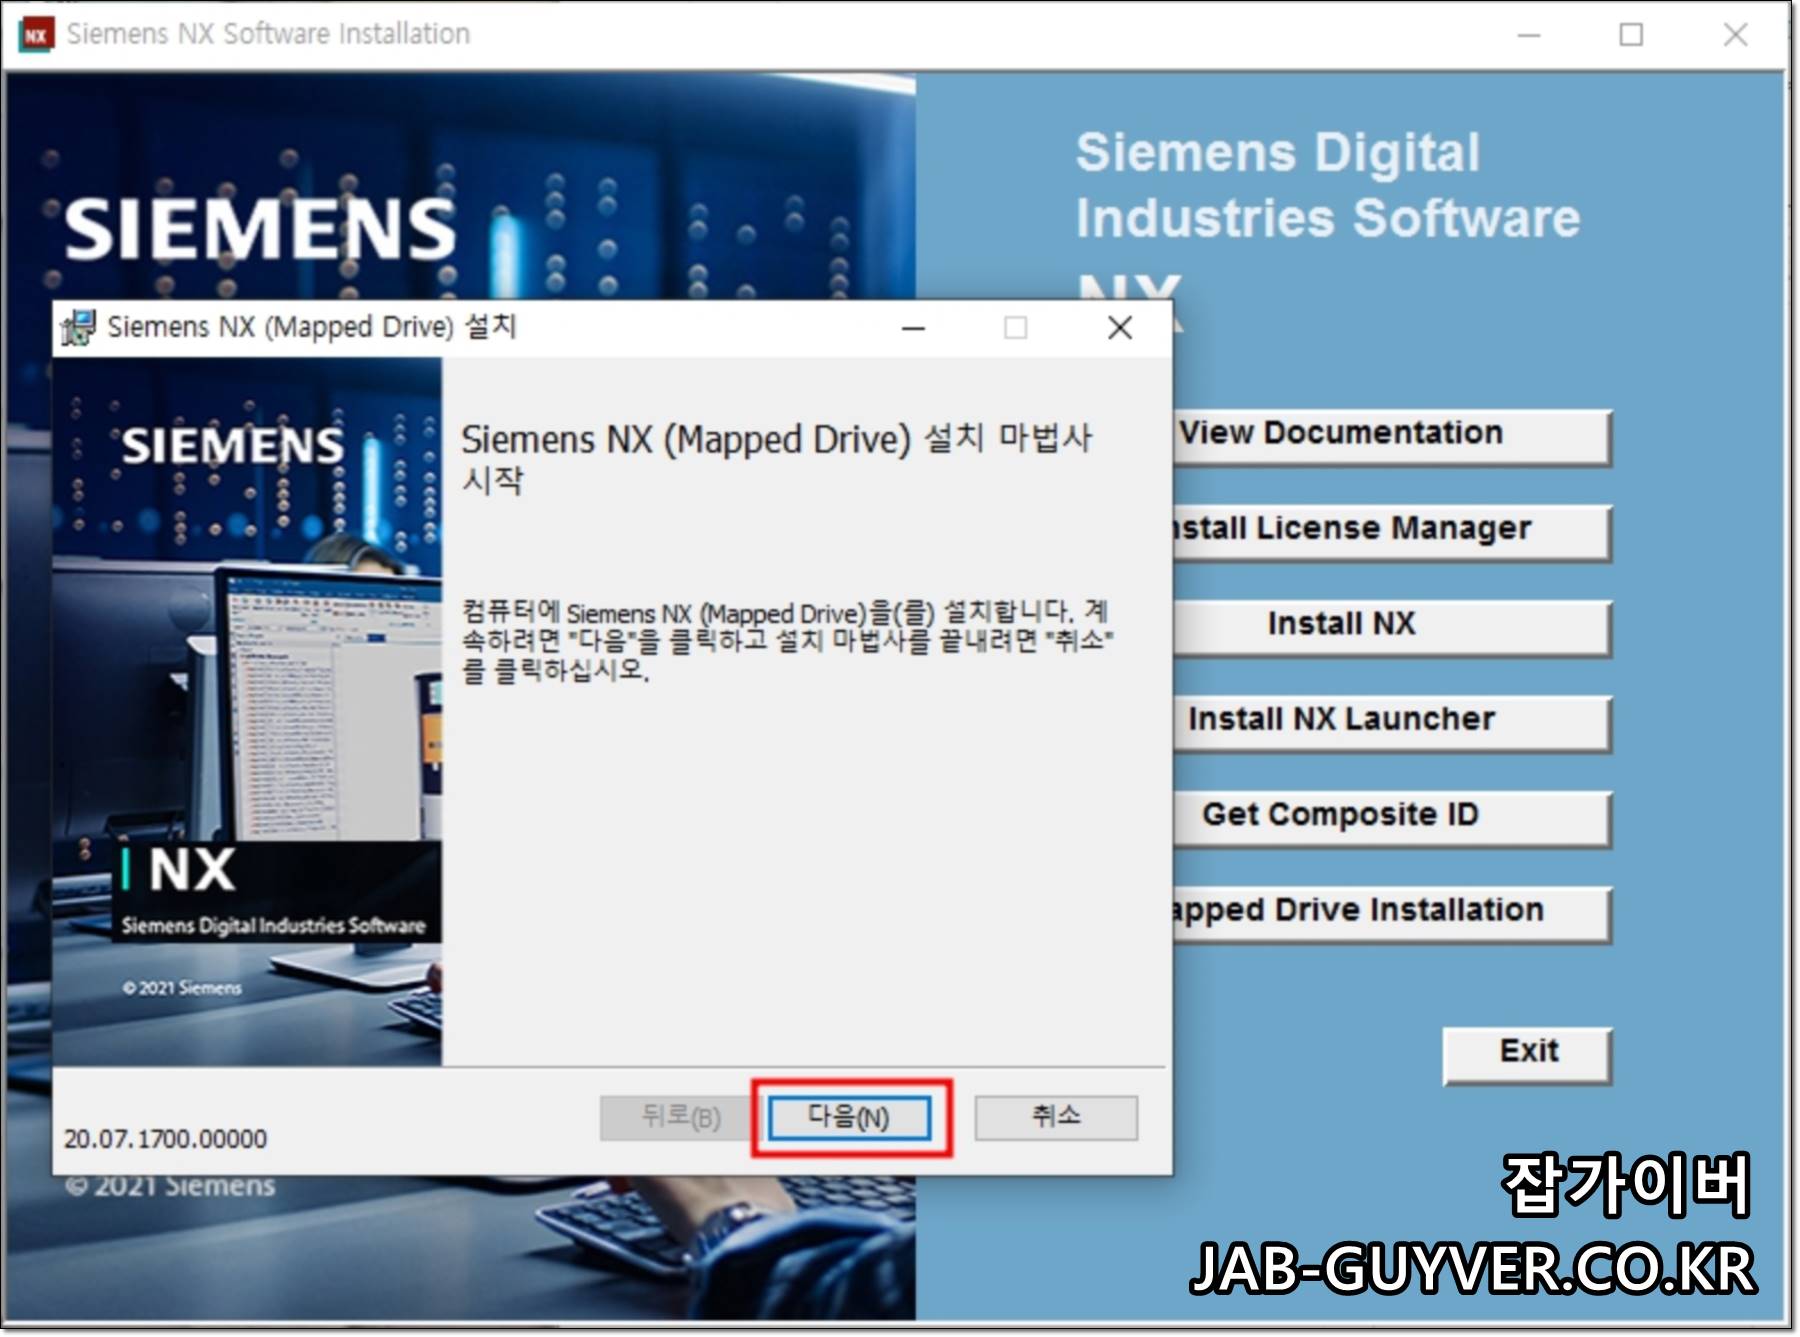Click the version text 20.07.1700.00000
The image size is (1800, 1337).
click(165, 1138)
